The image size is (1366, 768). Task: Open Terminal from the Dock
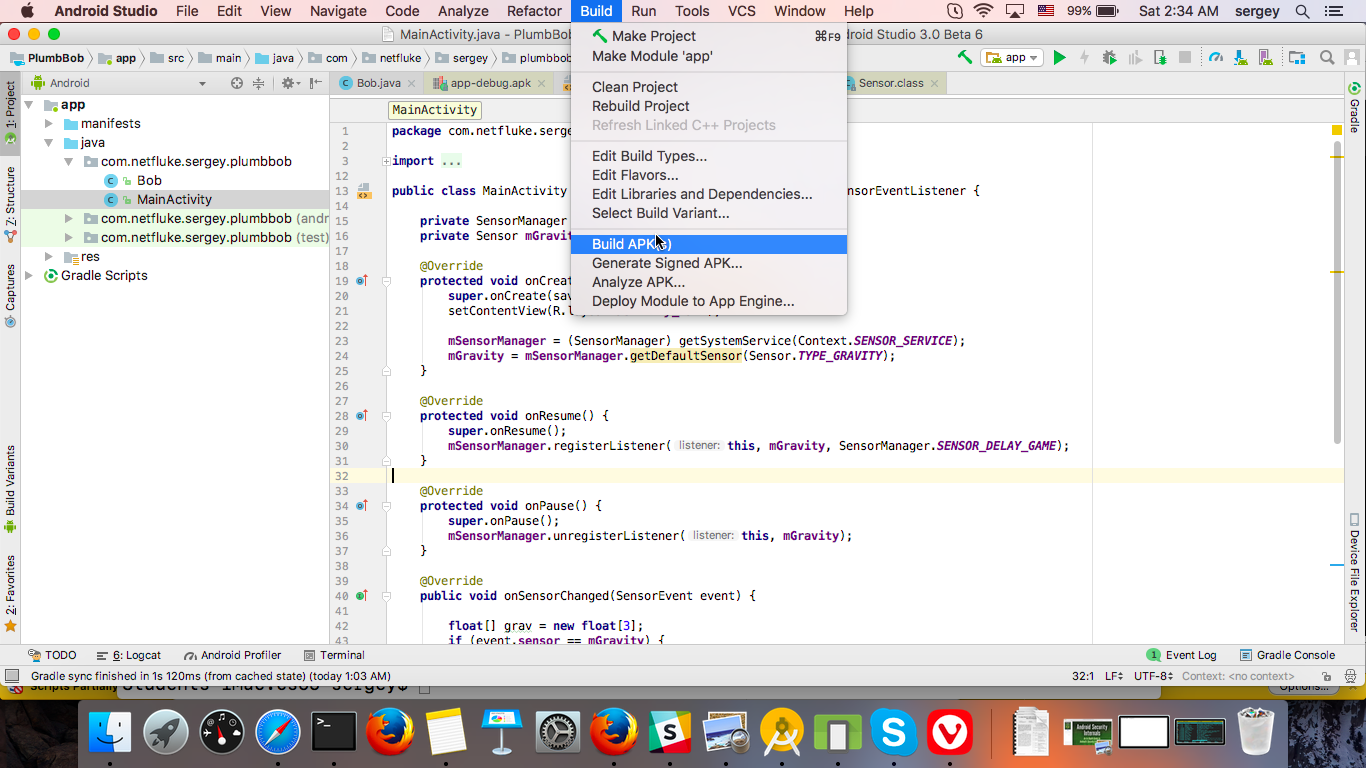pos(334,732)
